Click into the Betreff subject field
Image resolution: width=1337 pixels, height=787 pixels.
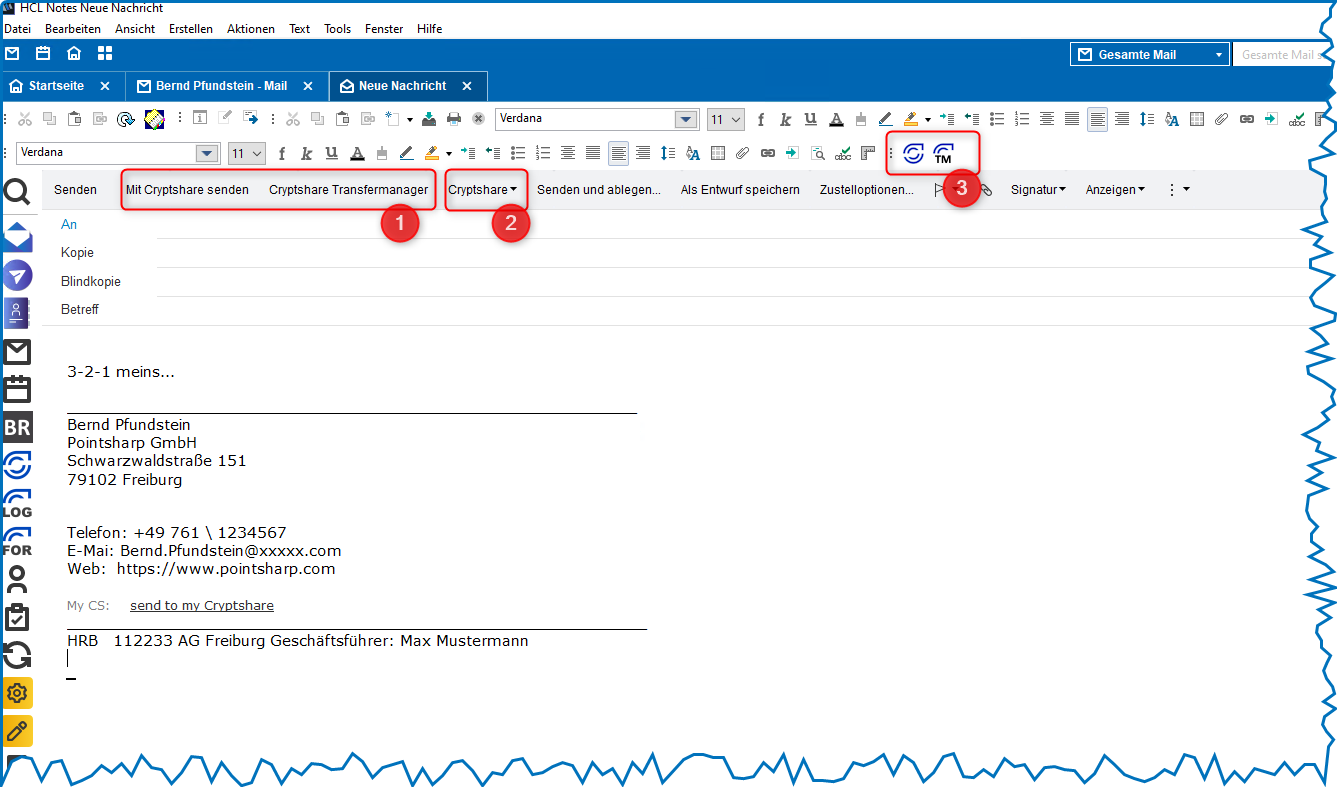point(700,310)
